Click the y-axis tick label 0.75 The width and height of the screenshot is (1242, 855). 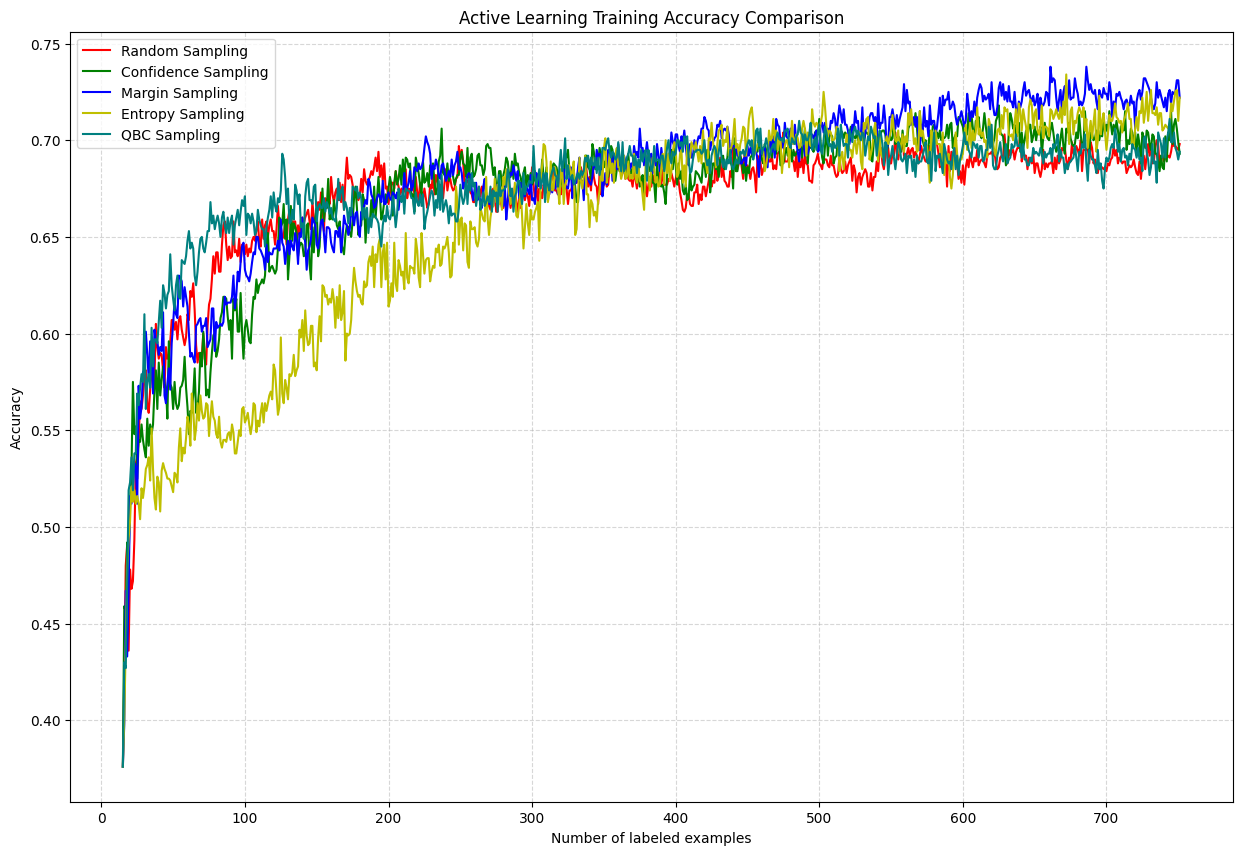[x=46, y=44]
